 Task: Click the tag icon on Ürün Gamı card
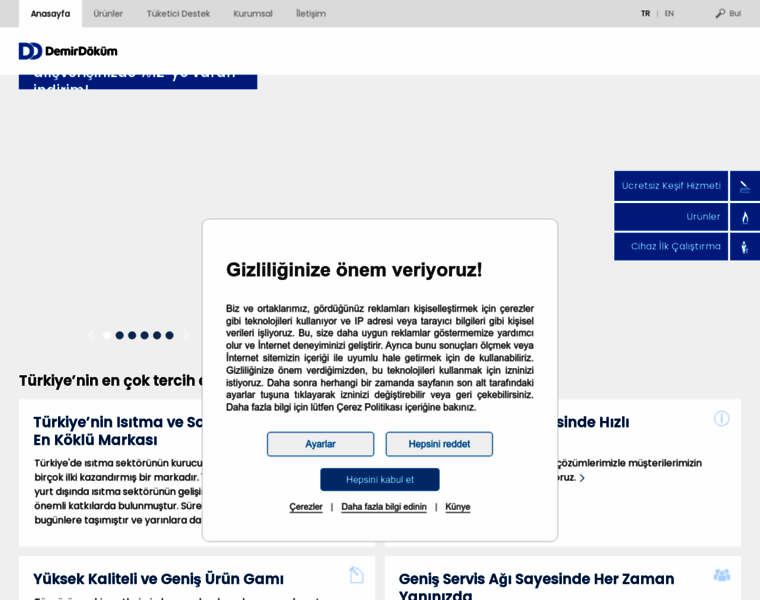tap(356, 575)
